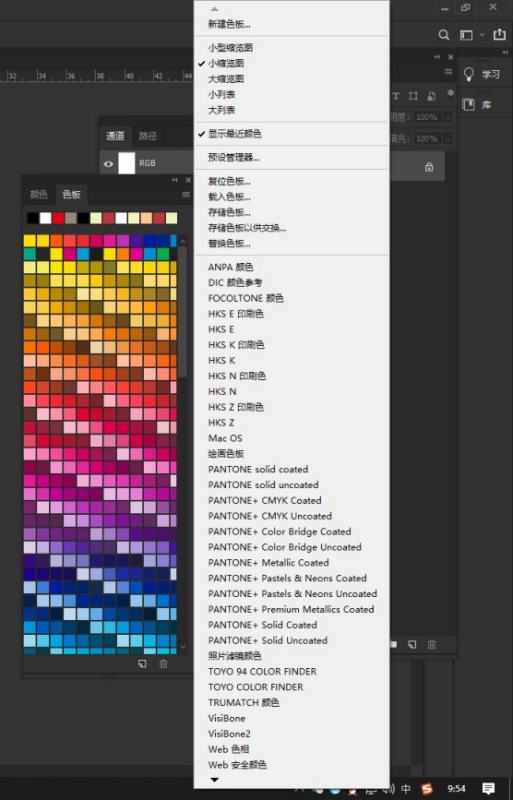513x800 pixels.
Task: Click the lock icon on the layer row
Action: coord(429,166)
